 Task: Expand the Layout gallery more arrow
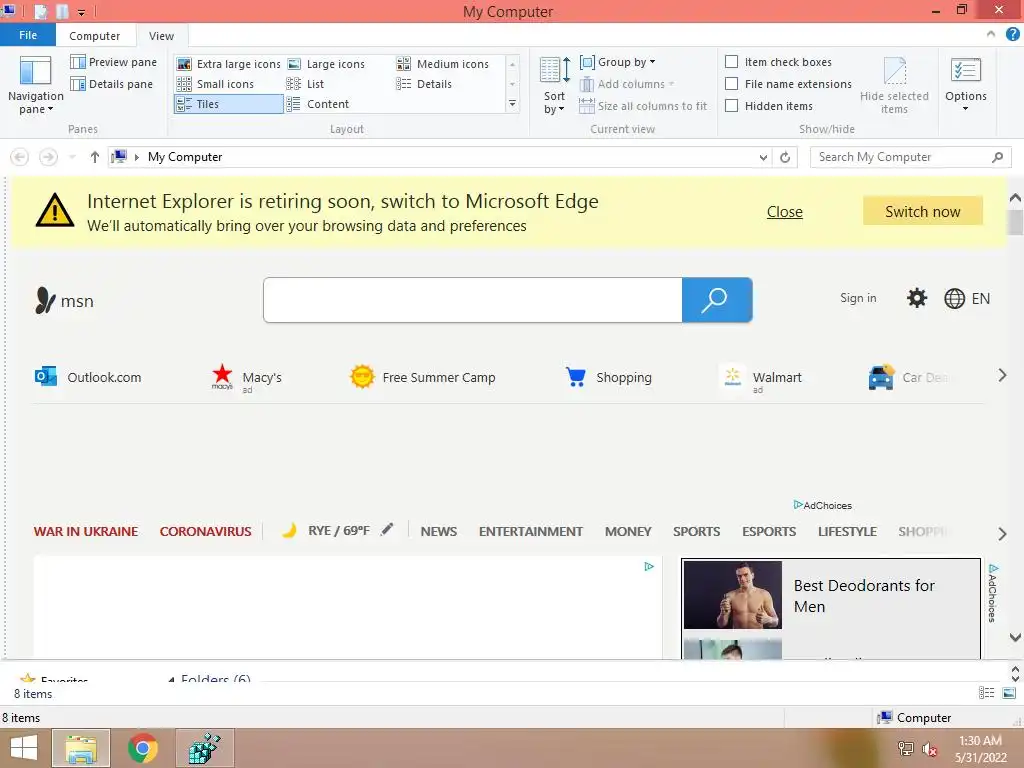pyautogui.click(x=513, y=104)
